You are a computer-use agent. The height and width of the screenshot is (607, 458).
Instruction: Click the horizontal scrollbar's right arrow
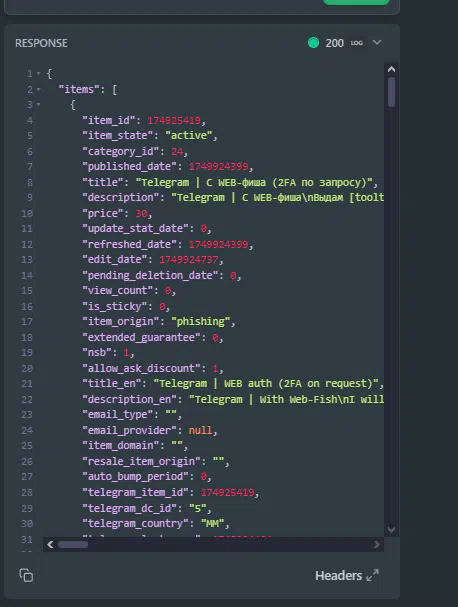(376, 545)
